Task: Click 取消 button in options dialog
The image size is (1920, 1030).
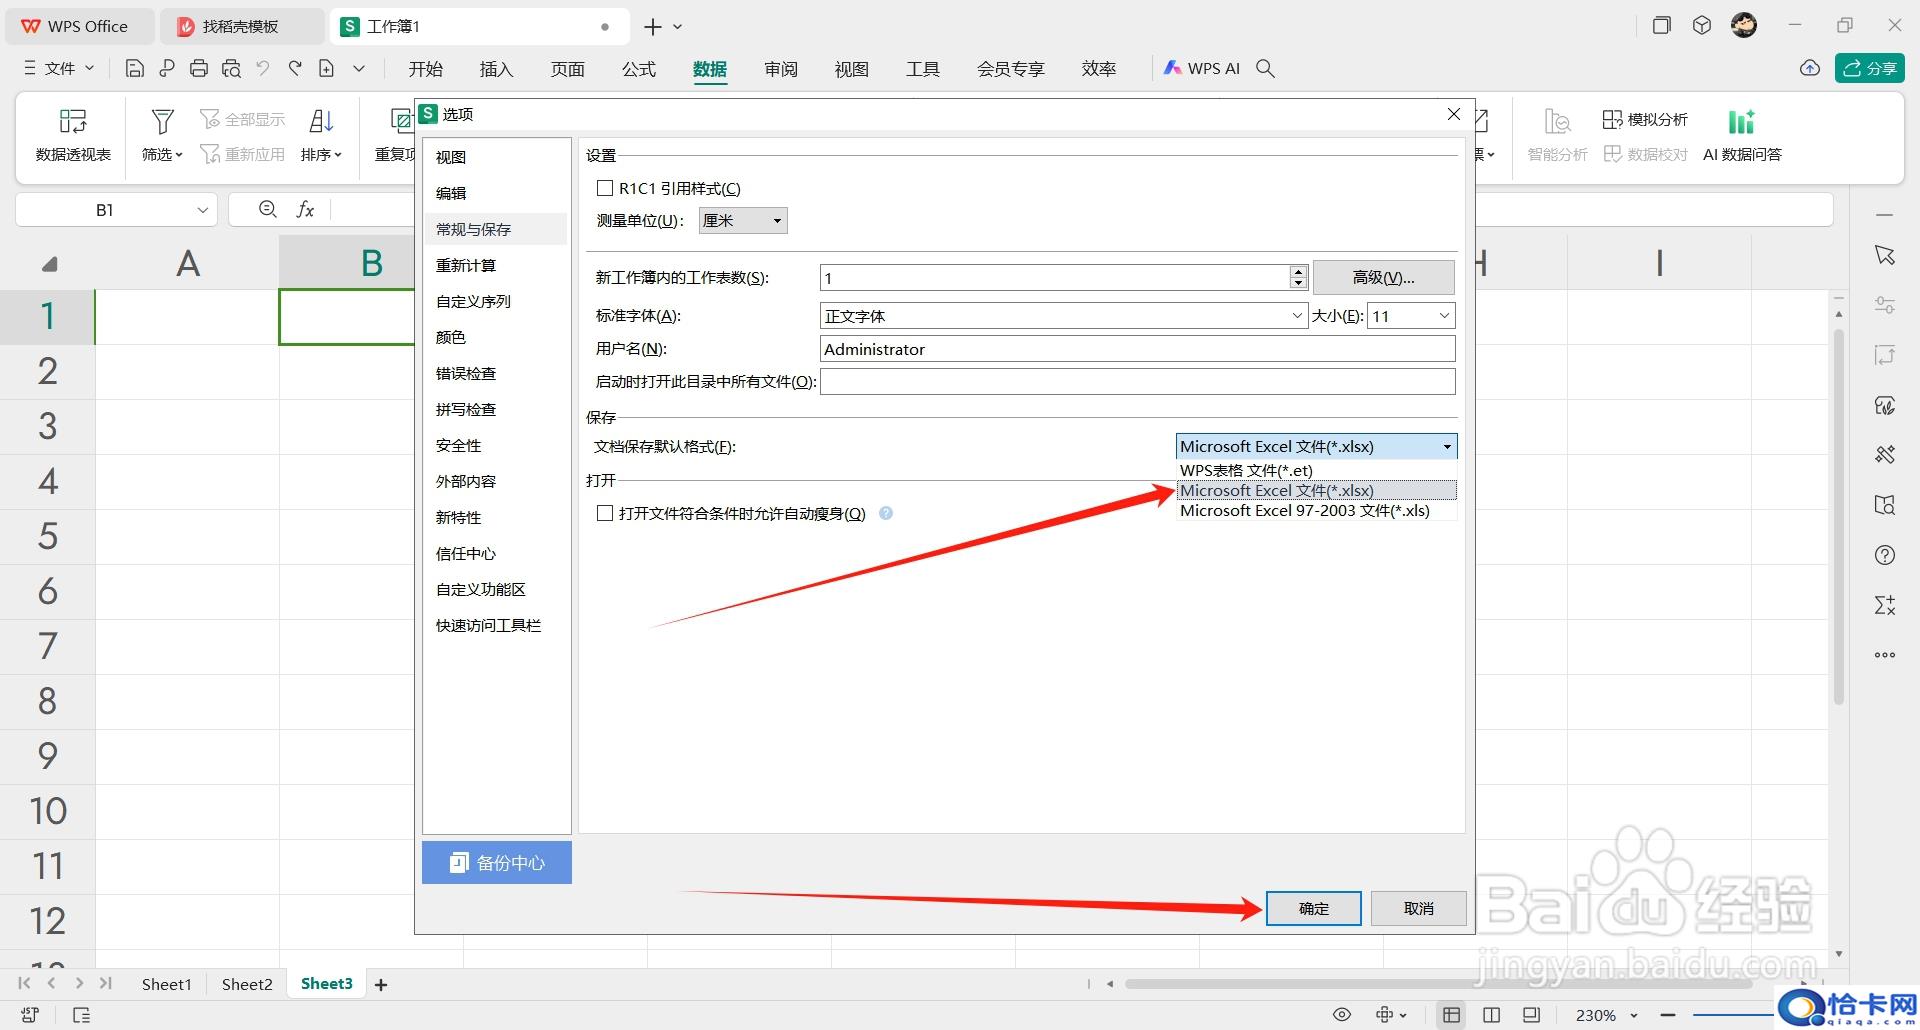Action: point(1418,908)
